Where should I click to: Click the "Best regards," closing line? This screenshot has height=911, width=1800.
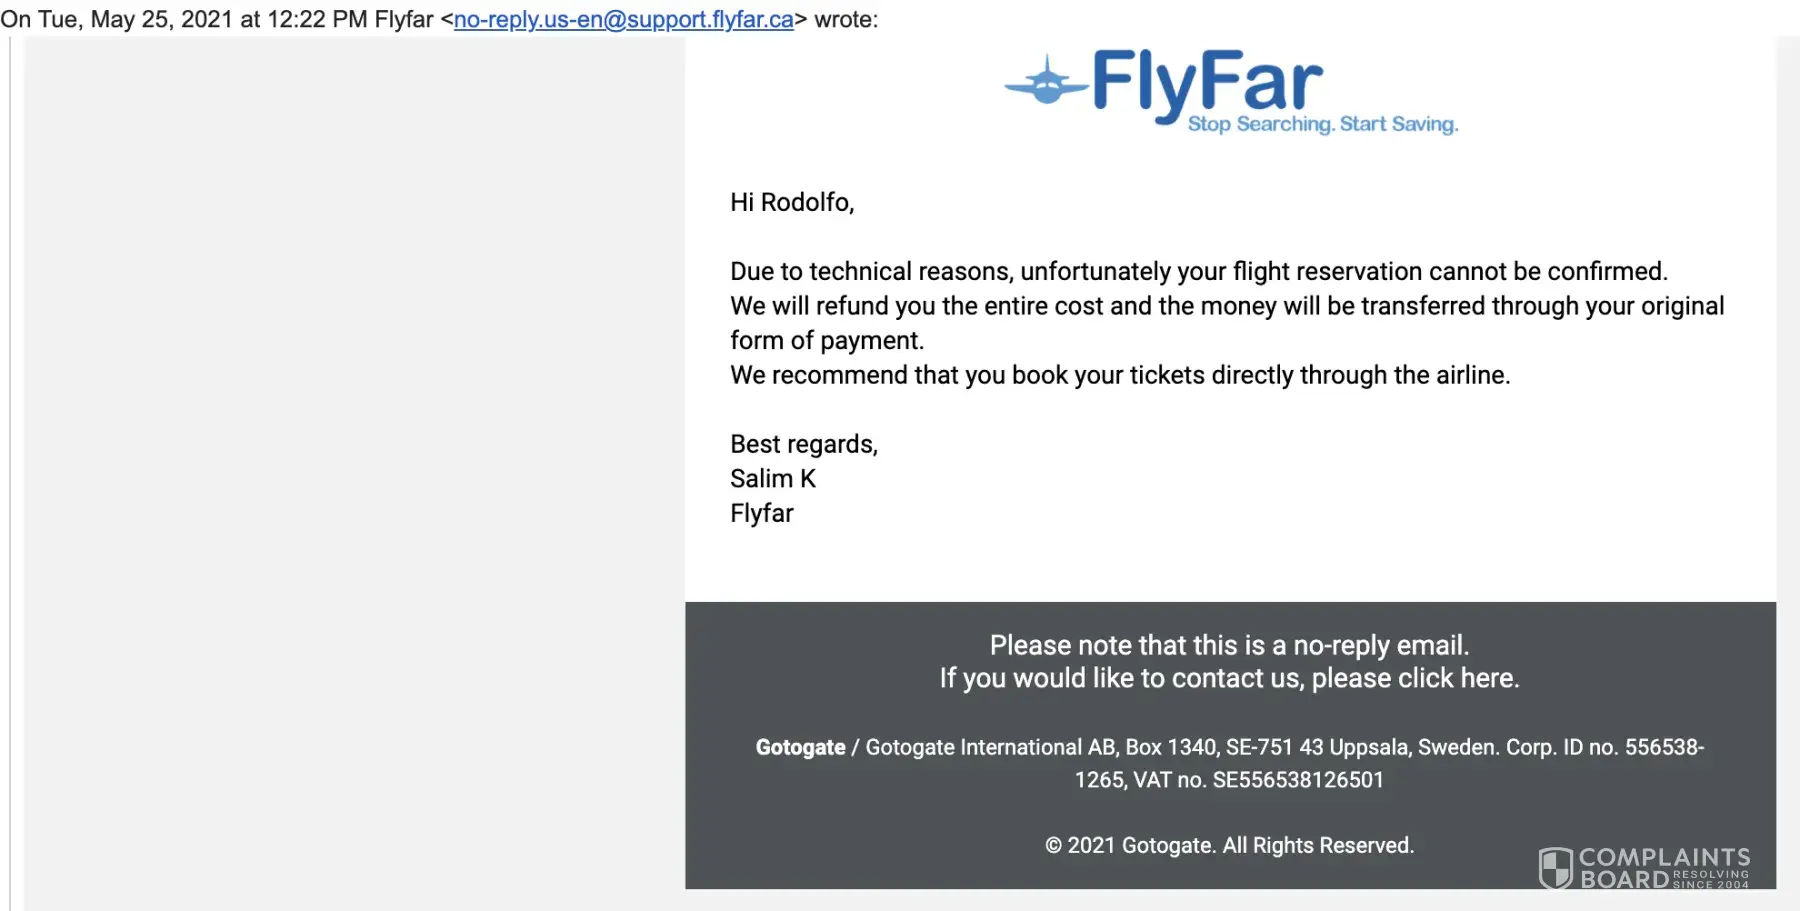(x=803, y=444)
